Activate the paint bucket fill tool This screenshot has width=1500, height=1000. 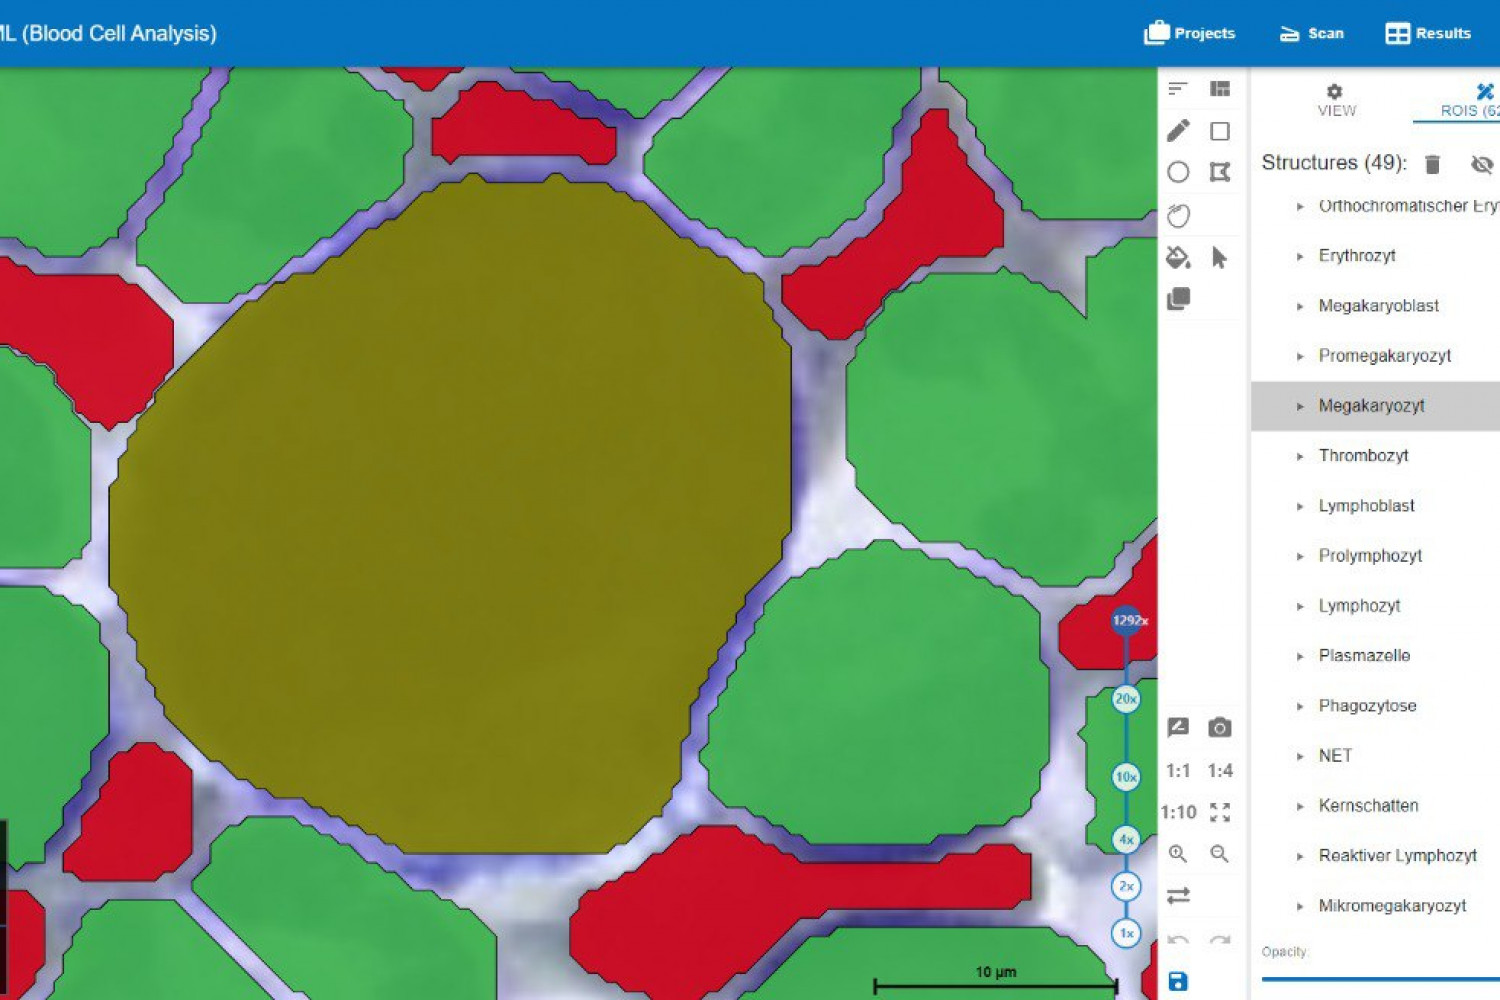[1178, 258]
